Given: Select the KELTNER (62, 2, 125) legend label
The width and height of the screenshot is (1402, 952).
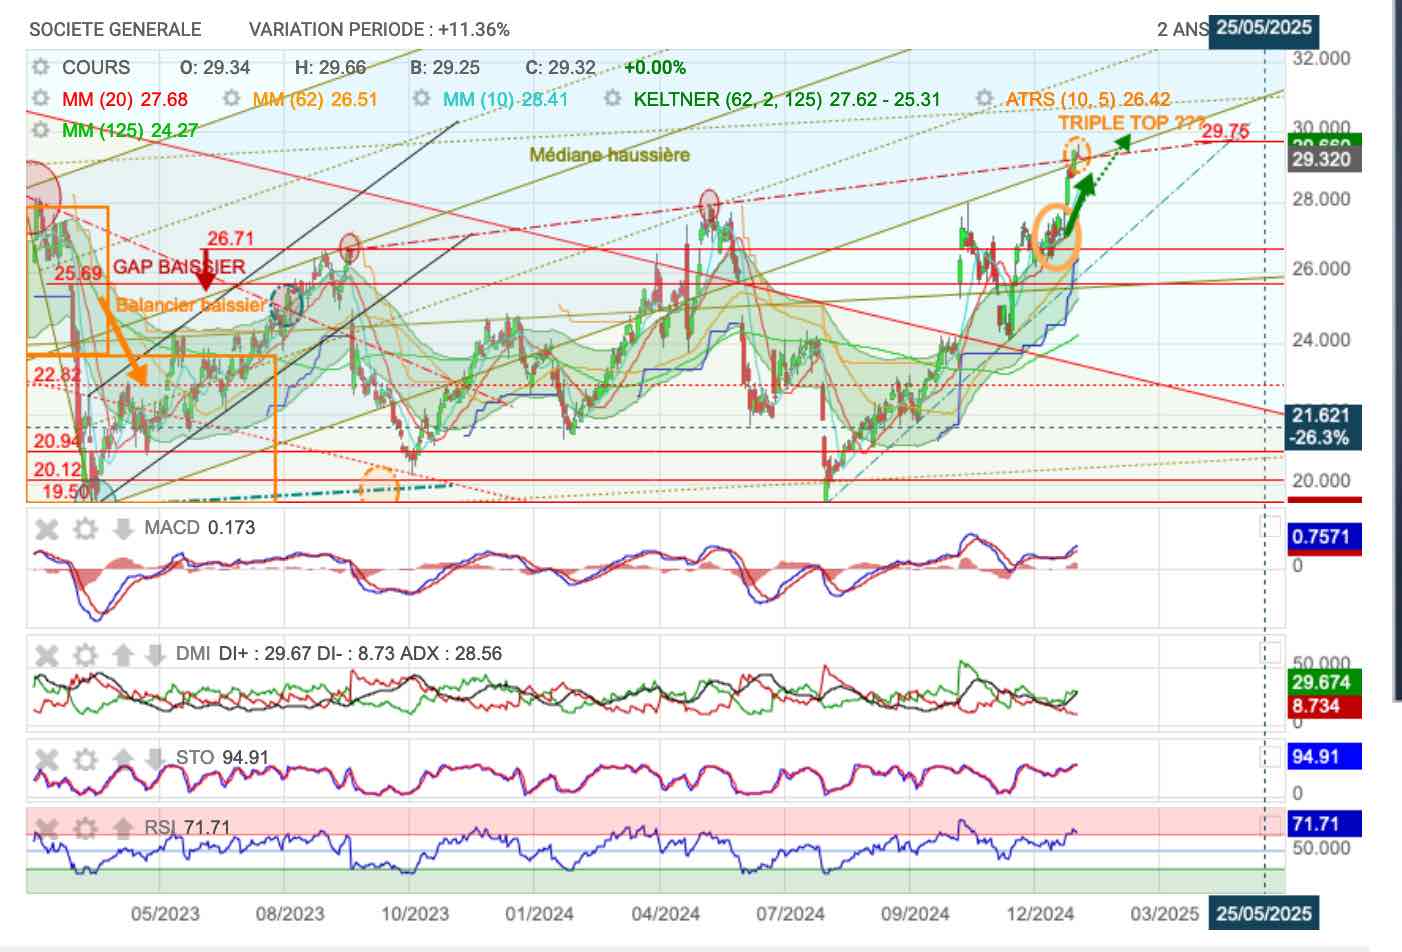Looking at the screenshot, I should 786,99.
